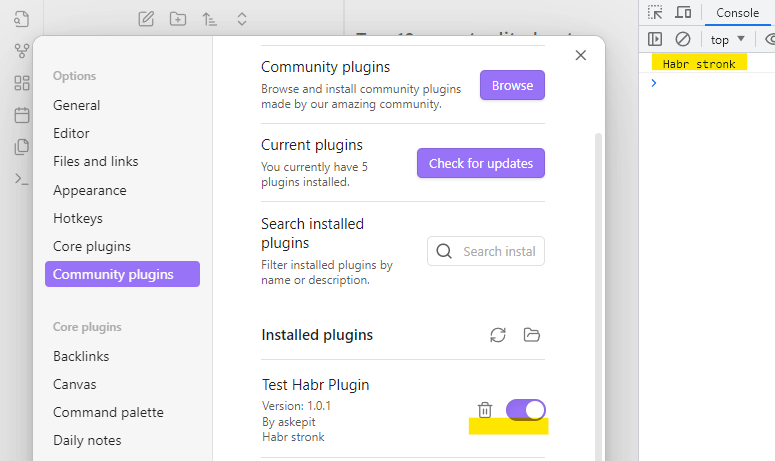This screenshot has width=775, height=461.
Task: Reload plugins with the refresh icon
Action: [x=498, y=335]
